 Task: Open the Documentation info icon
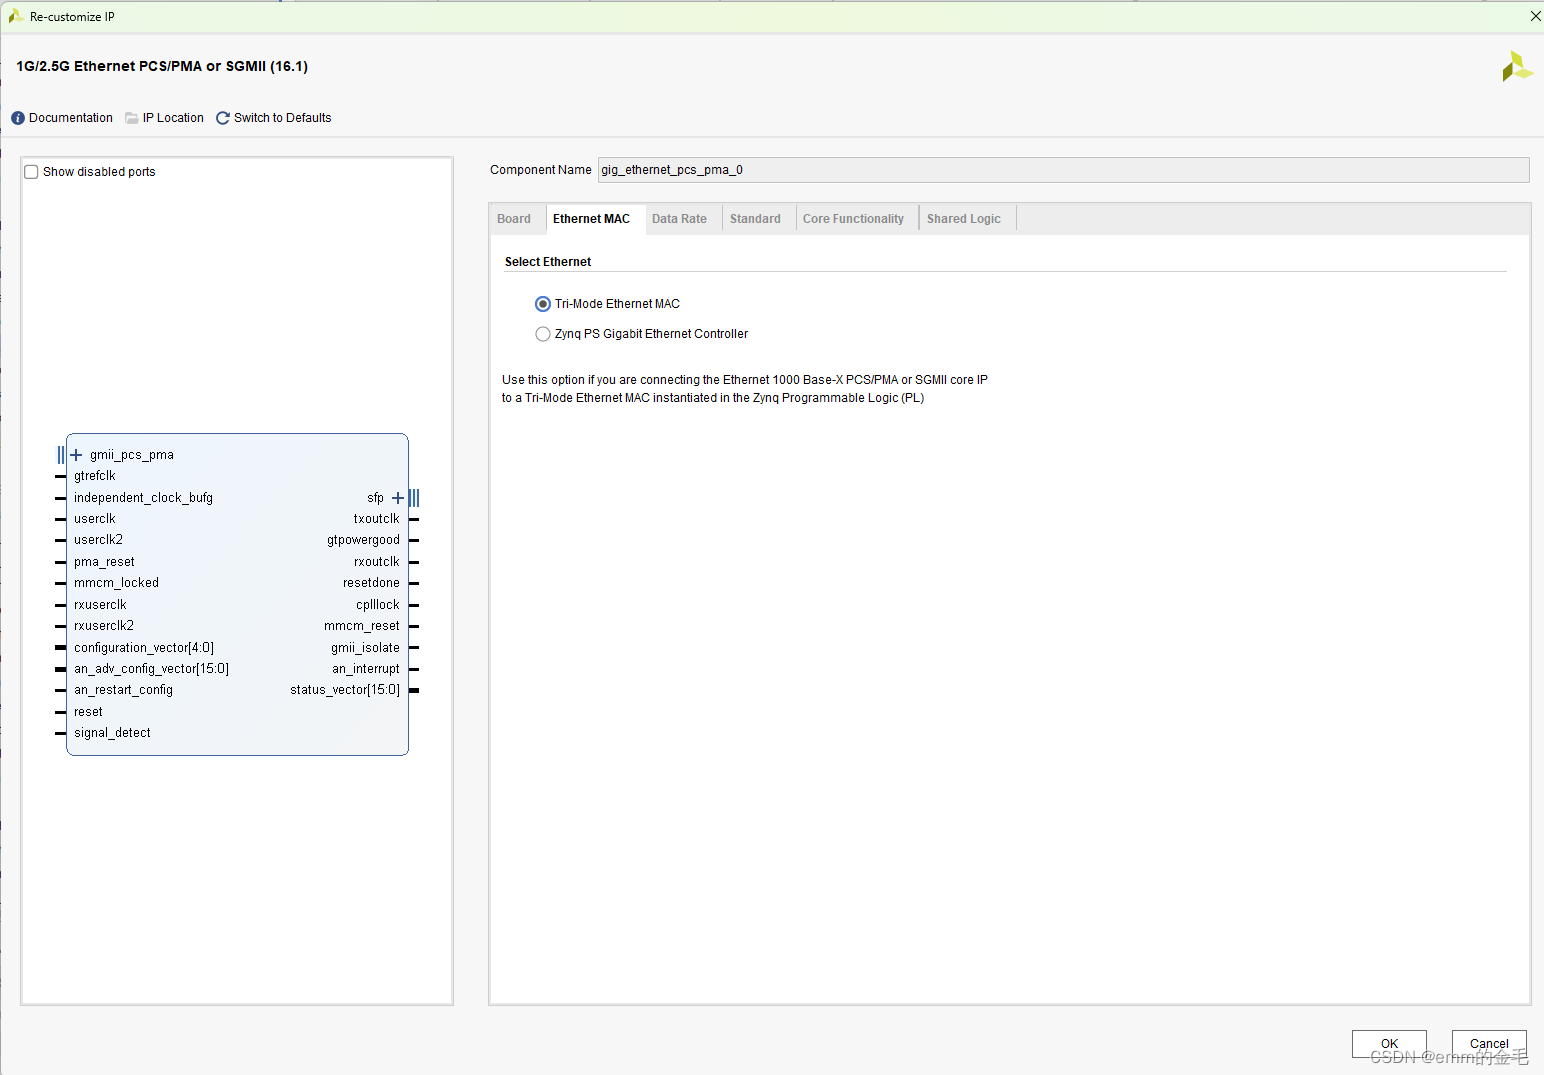point(18,118)
